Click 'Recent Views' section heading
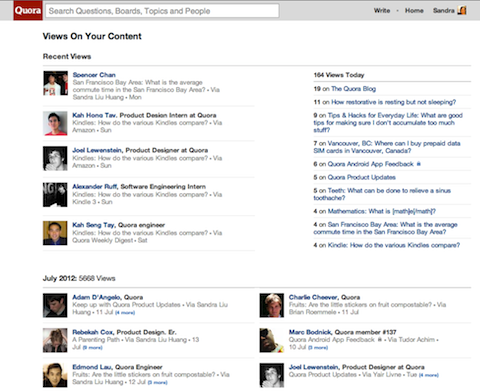Viewport: 480px width, 392px height. pos(67,56)
